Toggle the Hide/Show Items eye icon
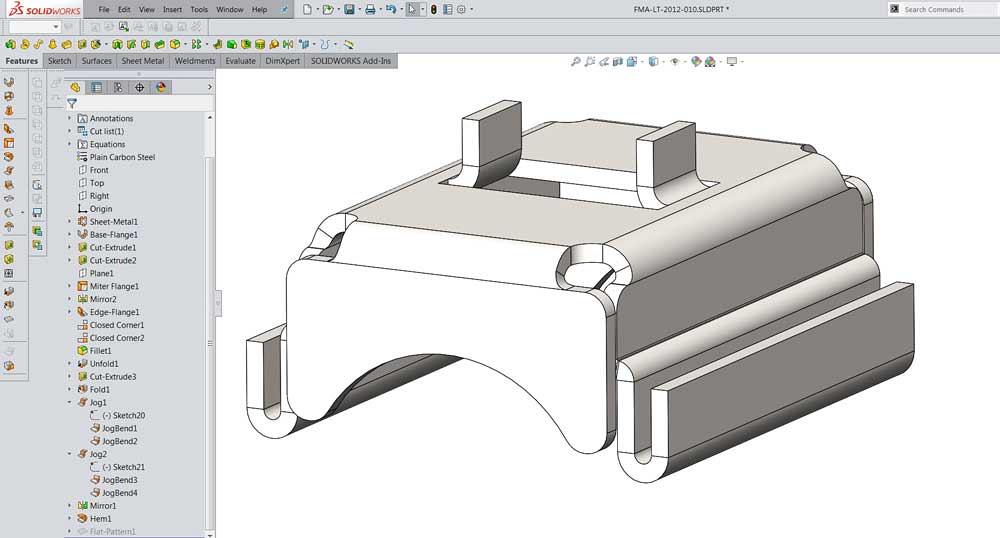The width and height of the screenshot is (1000, 538). 675,62
